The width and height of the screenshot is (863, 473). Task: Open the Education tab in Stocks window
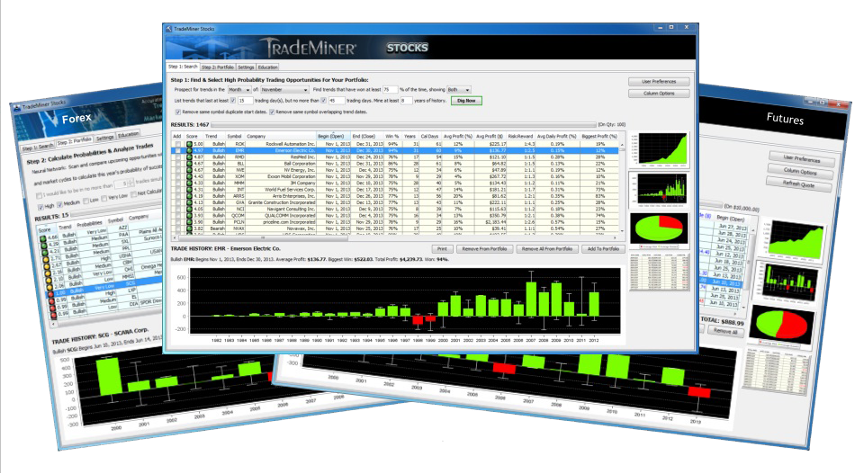tap(267, 67)
